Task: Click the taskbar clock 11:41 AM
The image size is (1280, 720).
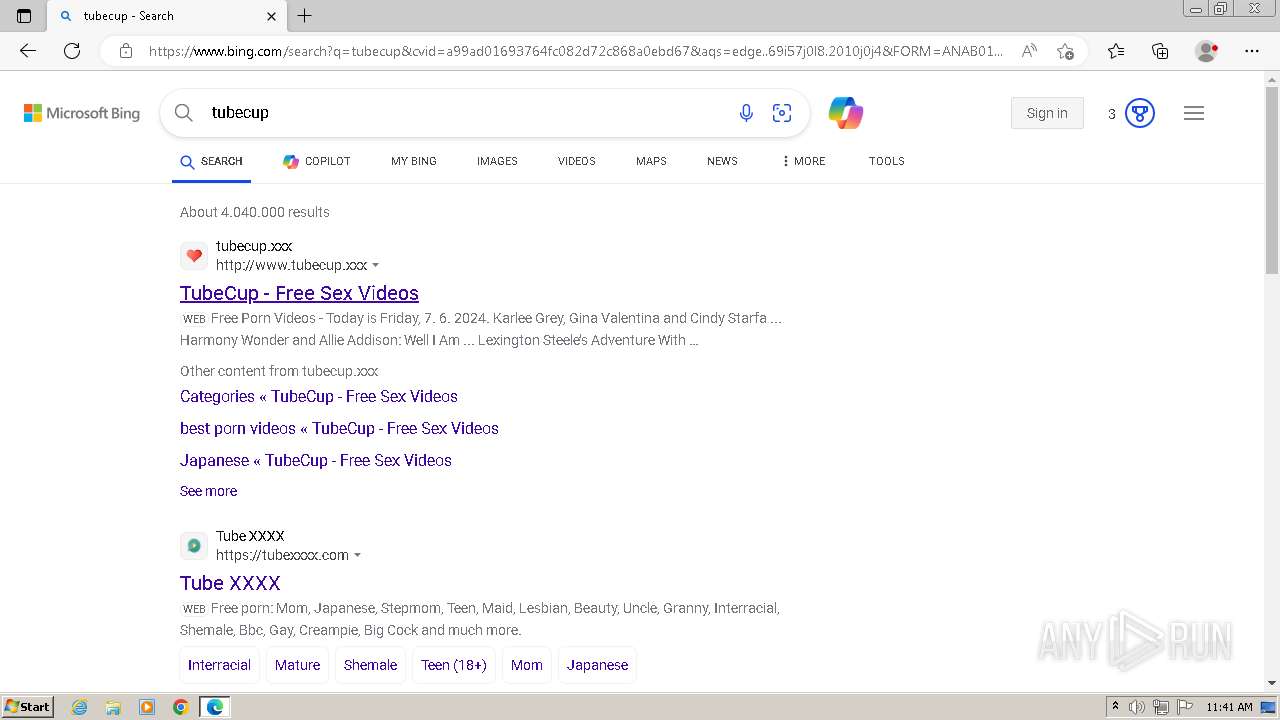Action: click(x=1229, y=707)
